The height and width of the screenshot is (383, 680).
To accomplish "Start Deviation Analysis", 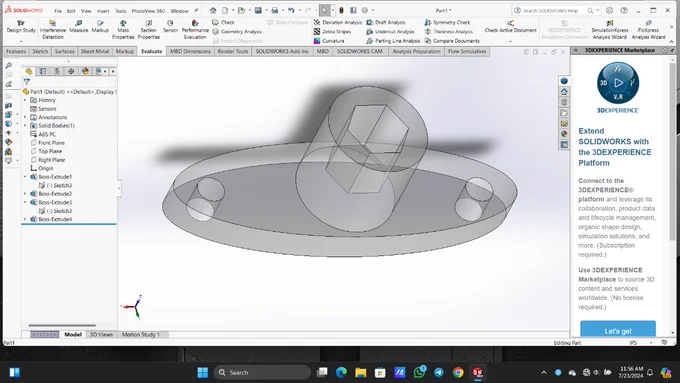I will [337, 22].
